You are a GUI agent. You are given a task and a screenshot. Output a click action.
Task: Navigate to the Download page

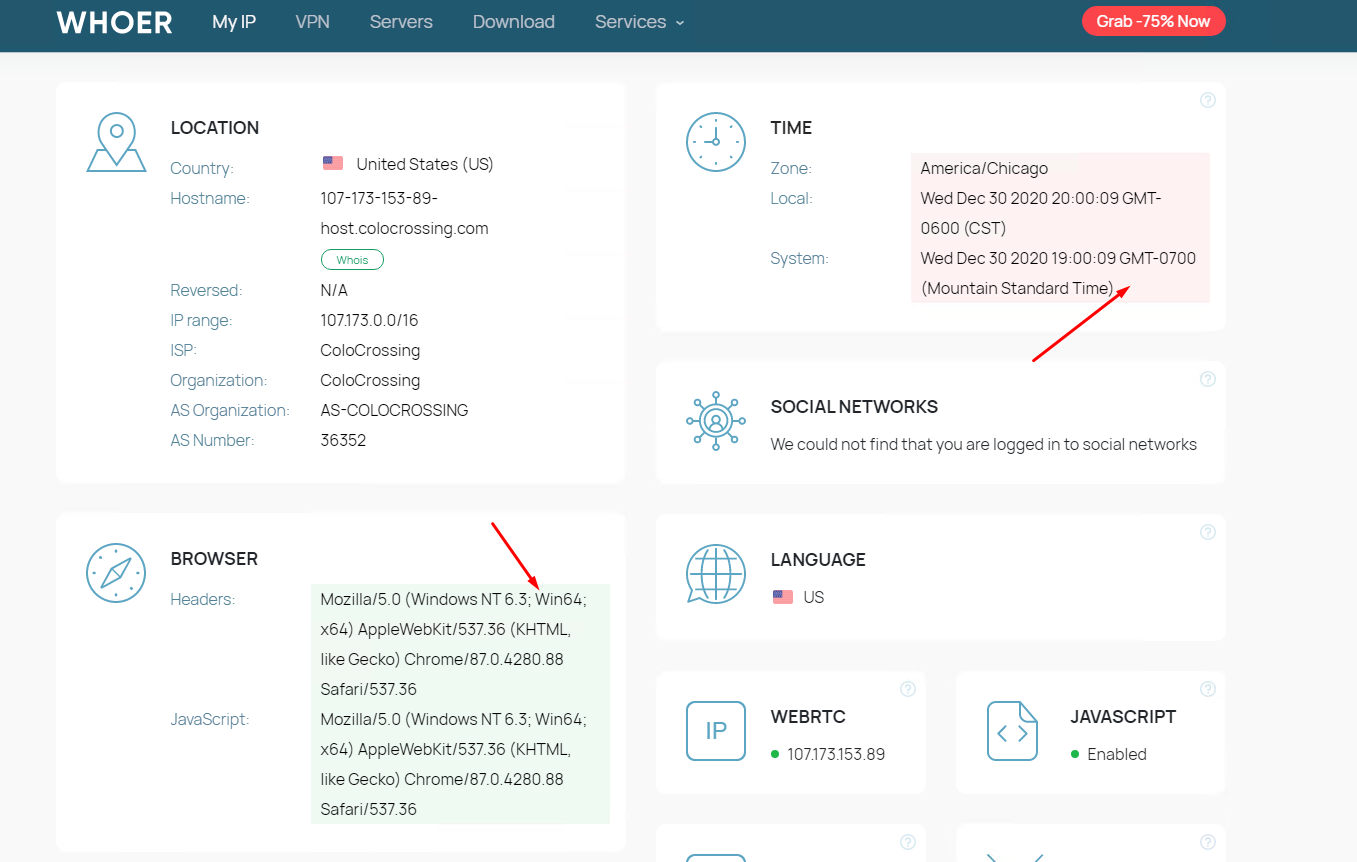(513, 22)
